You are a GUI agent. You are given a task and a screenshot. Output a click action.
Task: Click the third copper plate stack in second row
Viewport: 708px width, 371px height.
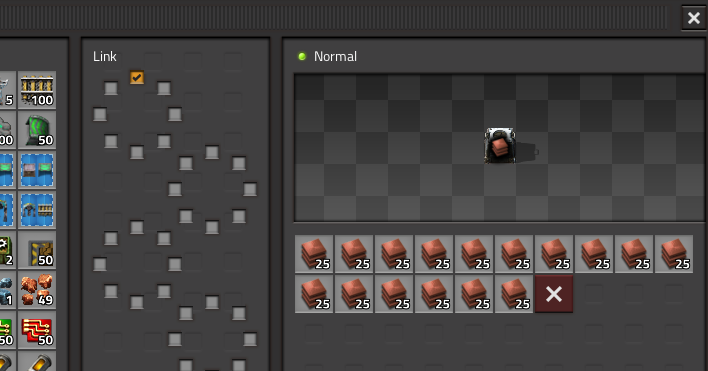[x=394, y=294]
